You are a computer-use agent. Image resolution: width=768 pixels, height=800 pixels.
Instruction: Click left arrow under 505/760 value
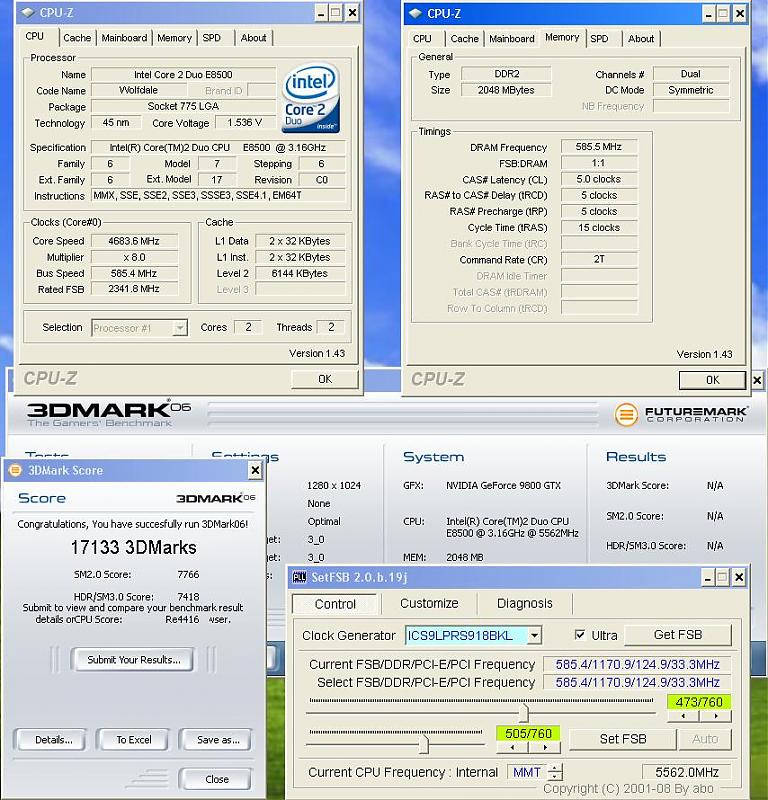coord(512,747)
